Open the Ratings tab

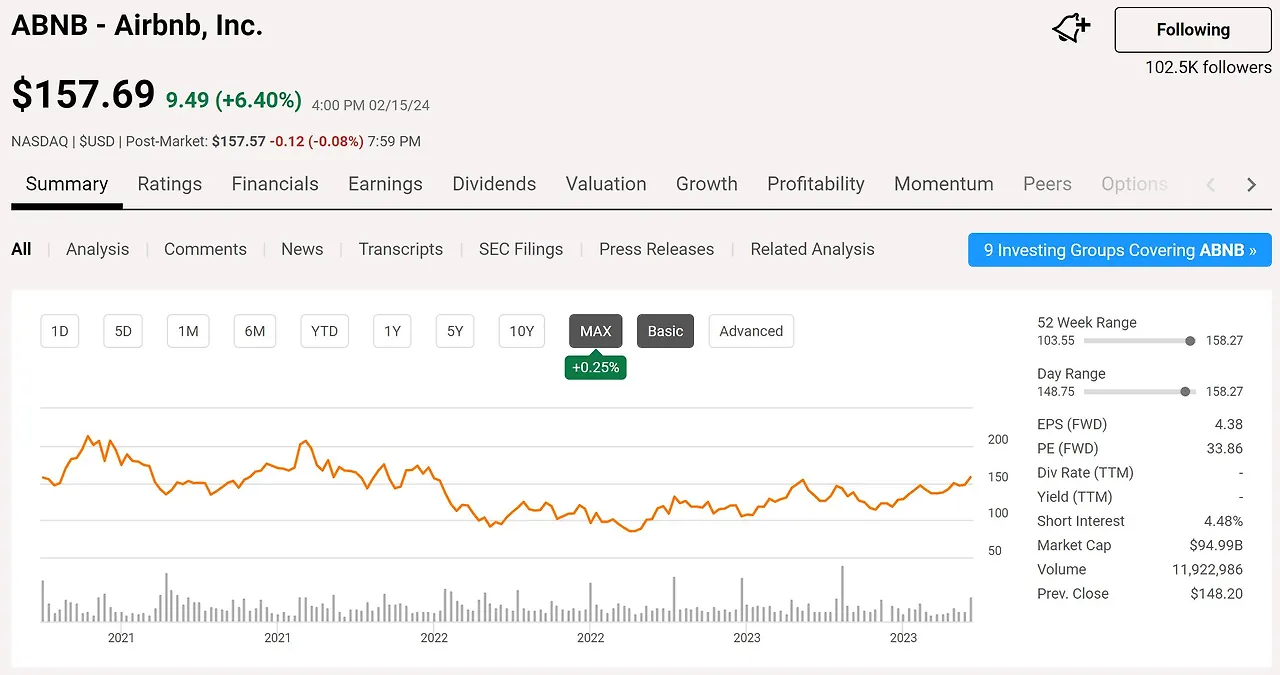coord(170,184)
